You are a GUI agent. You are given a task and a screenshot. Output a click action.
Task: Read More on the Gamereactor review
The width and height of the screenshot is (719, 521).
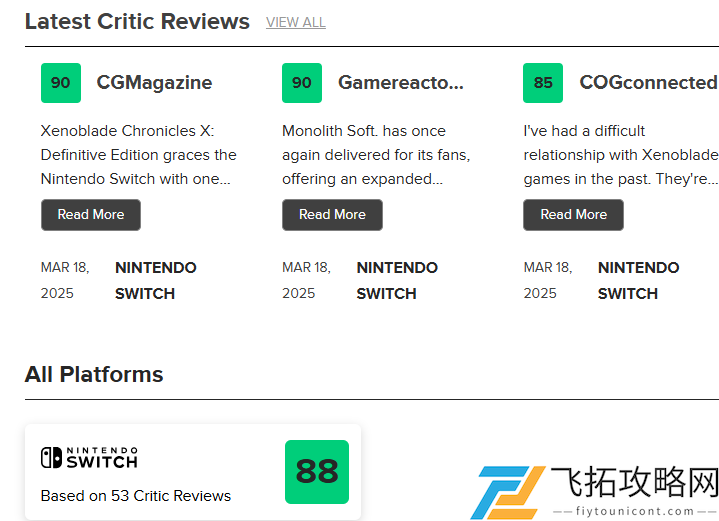point(332,215)
